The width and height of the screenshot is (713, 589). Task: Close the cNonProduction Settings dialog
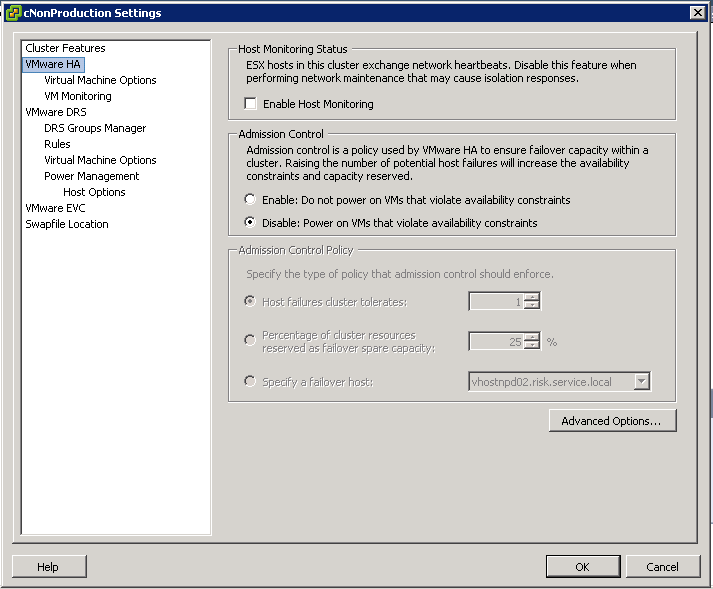coord(698,13)
